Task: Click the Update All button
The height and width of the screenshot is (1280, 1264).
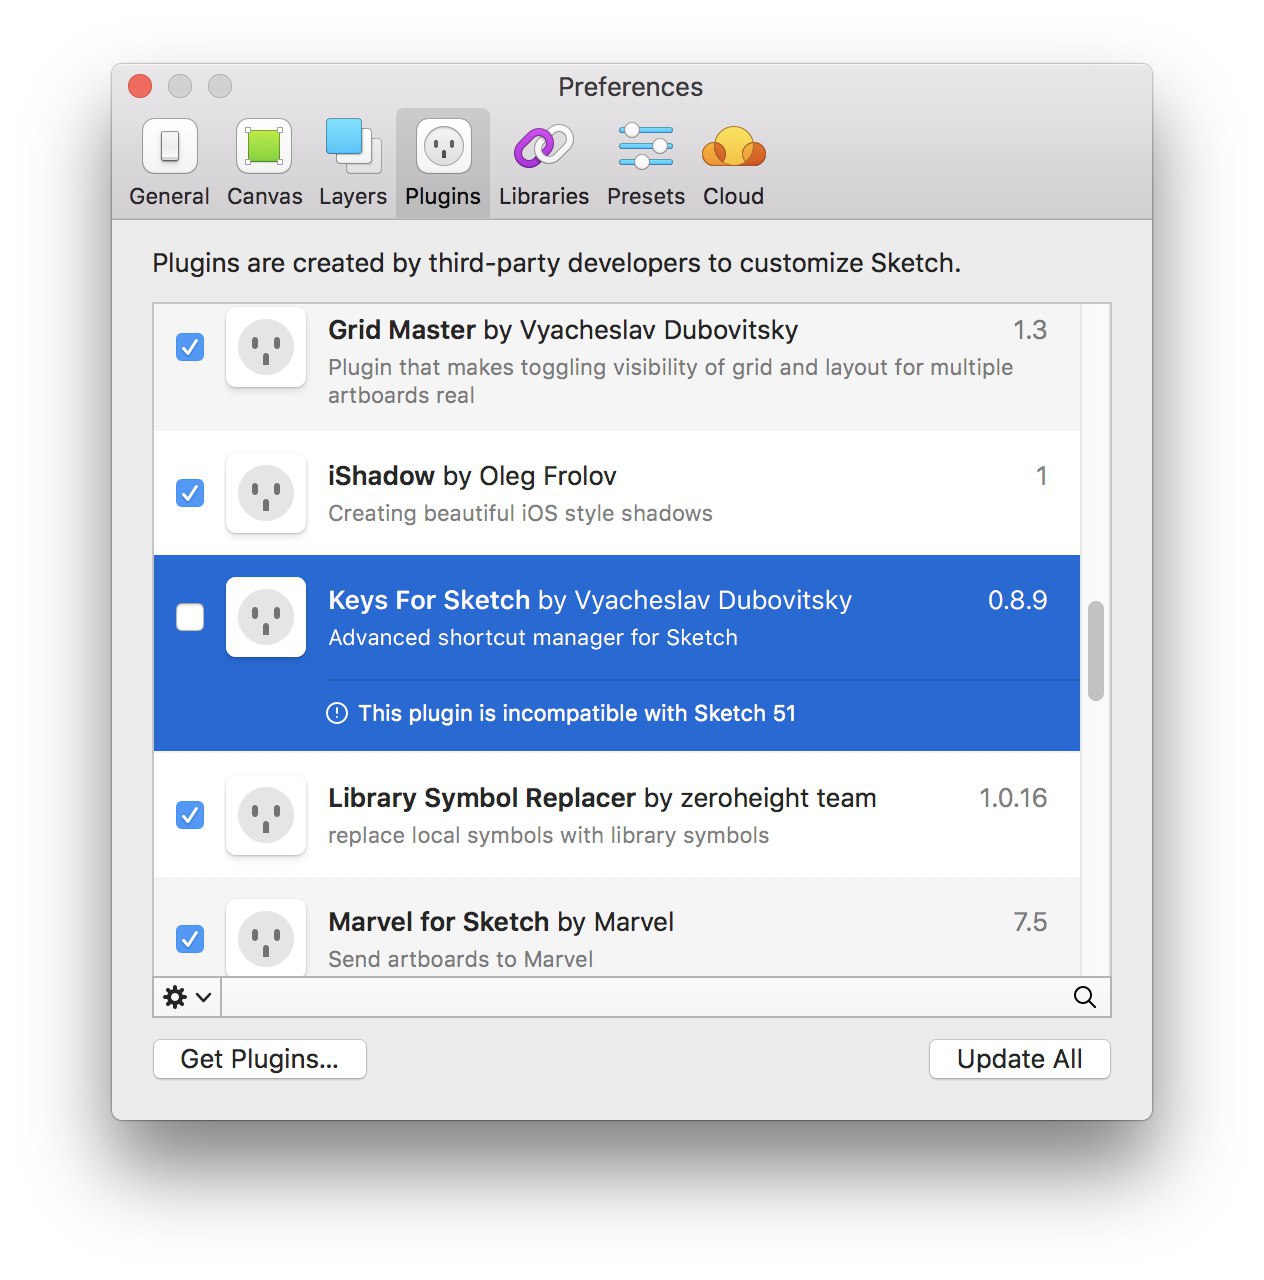Action: click(1020, 1059)
